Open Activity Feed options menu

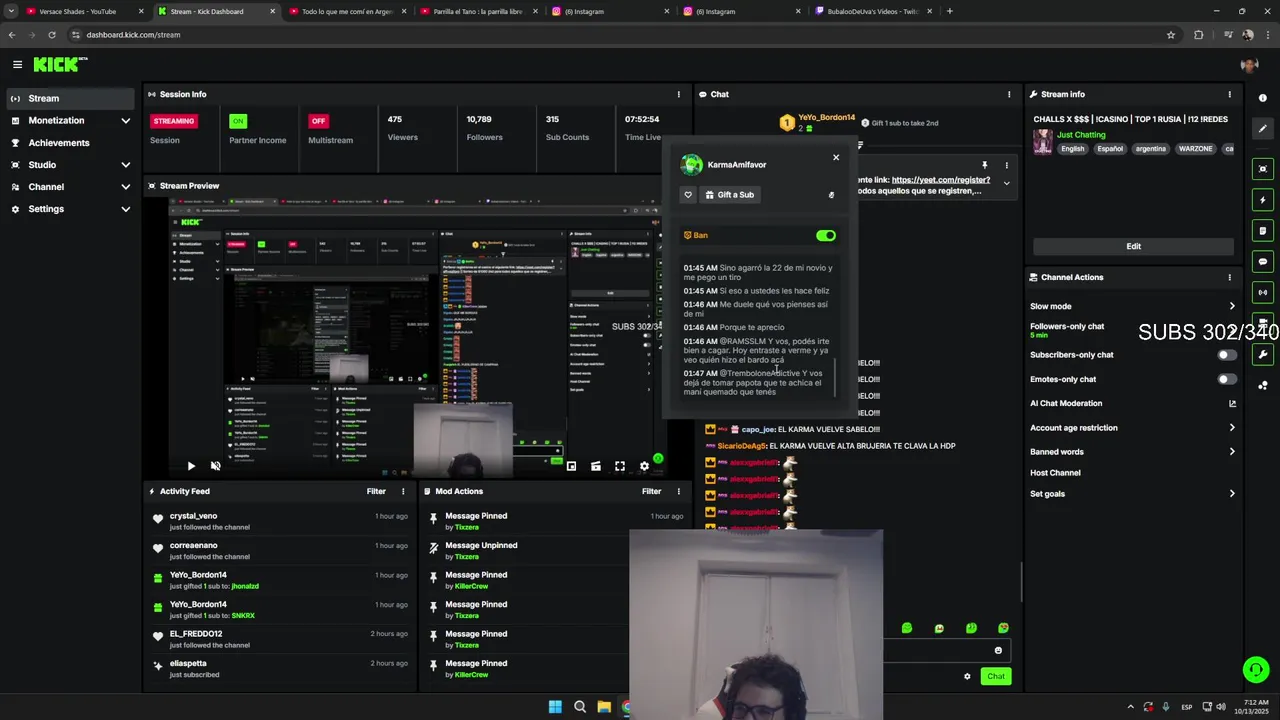(403, 491)
